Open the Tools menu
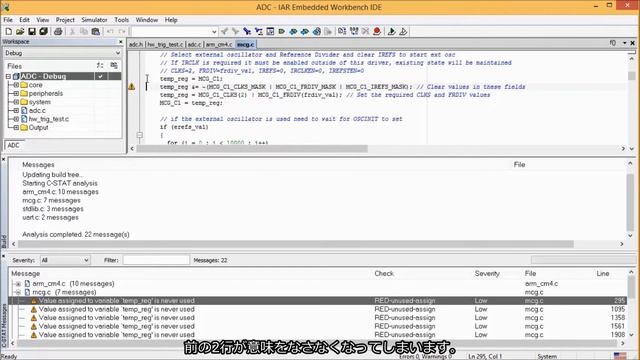Image resolution: width=640 pixels, height=360 pixels. (x=121, y=20)
